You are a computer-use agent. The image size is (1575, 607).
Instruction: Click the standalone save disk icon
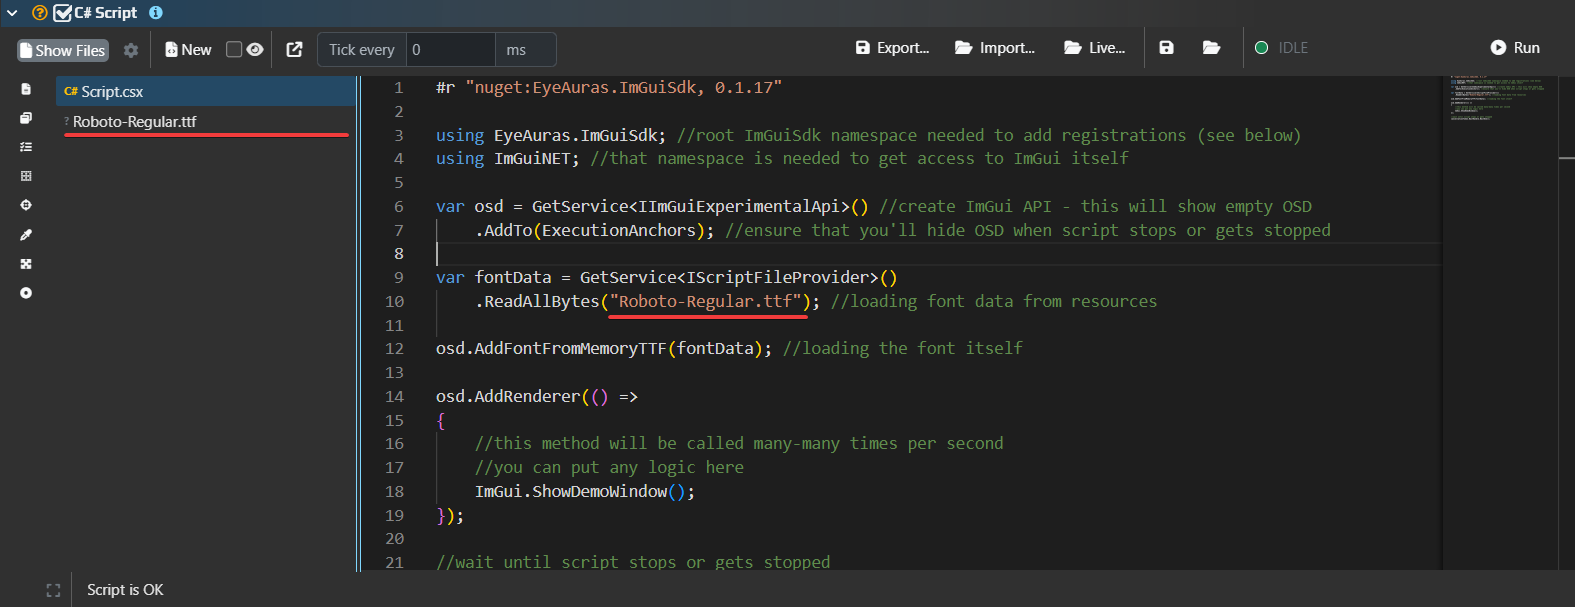coord(1166,48)
